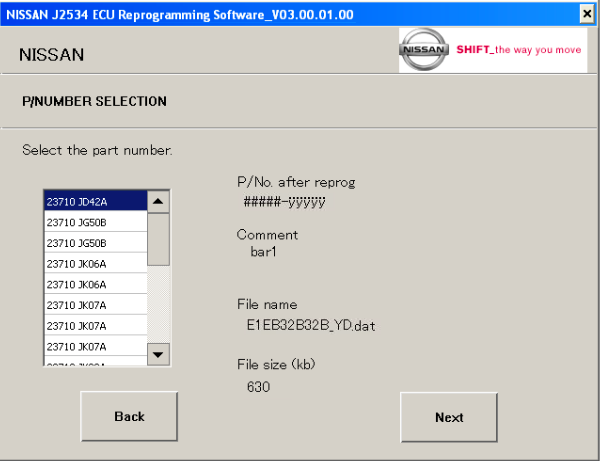Click the file size value 630
601x463 pixels.
pyautogui.click(x=258, y=387)
